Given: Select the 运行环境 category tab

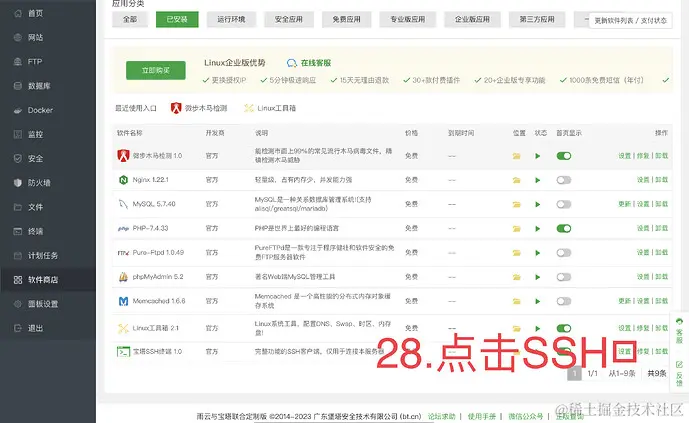Looking at the screenshot, I should 231,19.
